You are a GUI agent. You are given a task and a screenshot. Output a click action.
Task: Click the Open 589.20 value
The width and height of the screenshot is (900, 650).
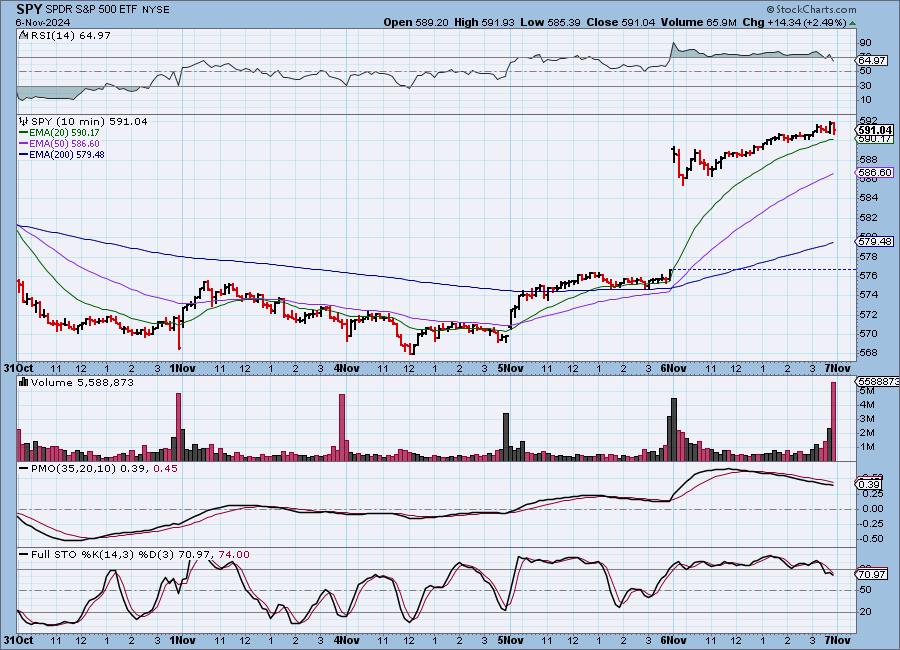[x=416, y=22]
